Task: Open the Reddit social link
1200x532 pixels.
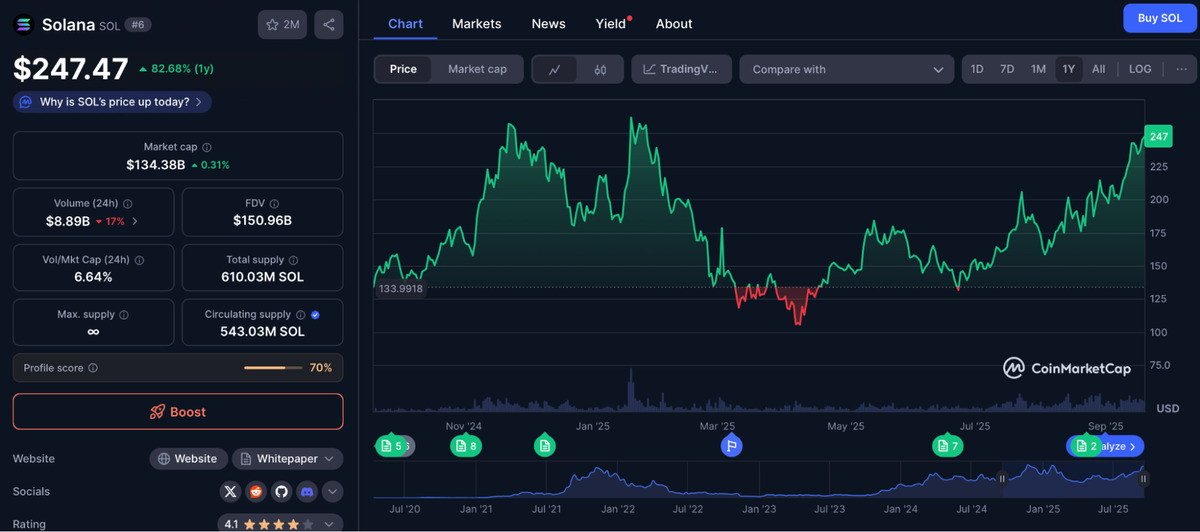Action: click(256, 491)
